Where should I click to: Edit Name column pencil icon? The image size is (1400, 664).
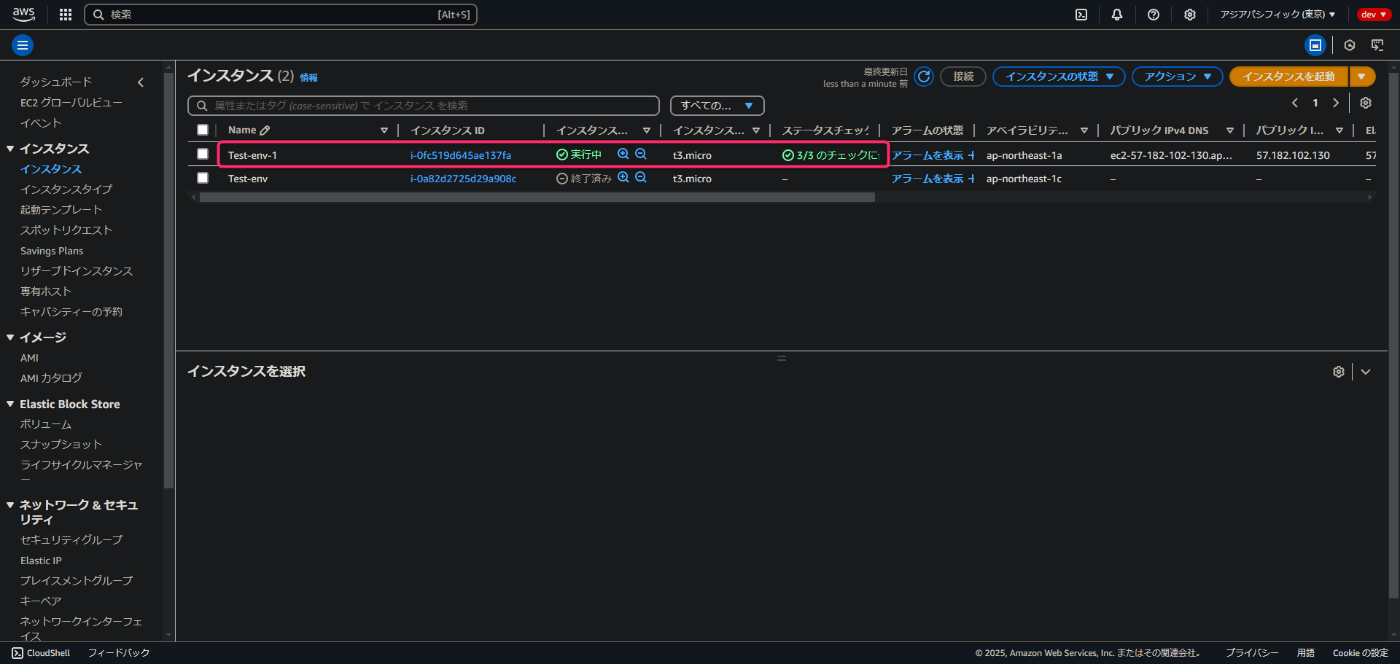pyautogui.click(x=265, y=130)
